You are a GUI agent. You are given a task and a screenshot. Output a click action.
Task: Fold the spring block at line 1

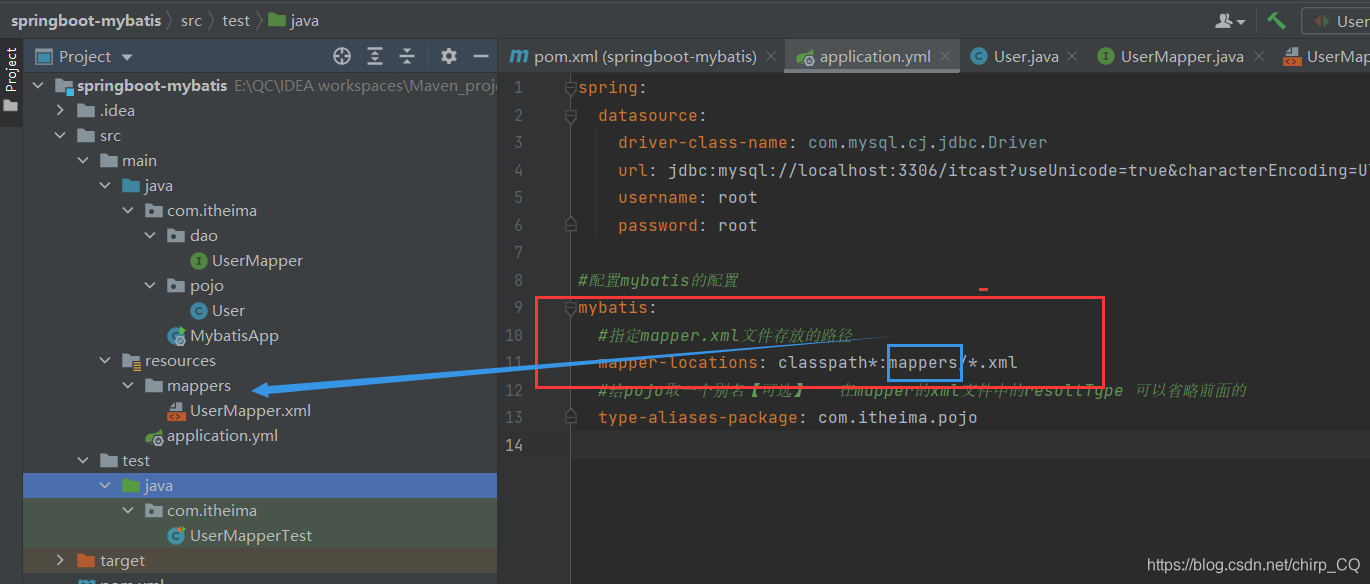pos(570,88)
